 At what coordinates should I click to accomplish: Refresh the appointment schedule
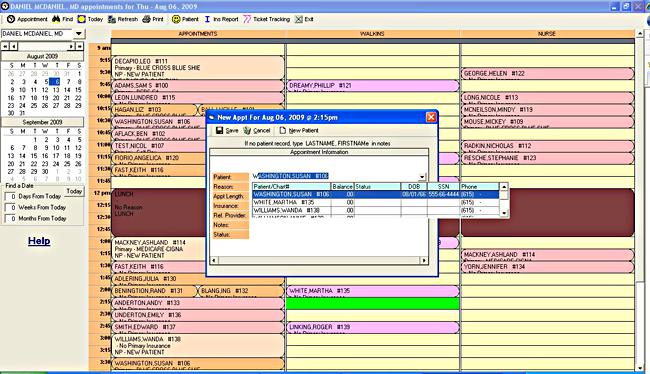click(123, 19)
